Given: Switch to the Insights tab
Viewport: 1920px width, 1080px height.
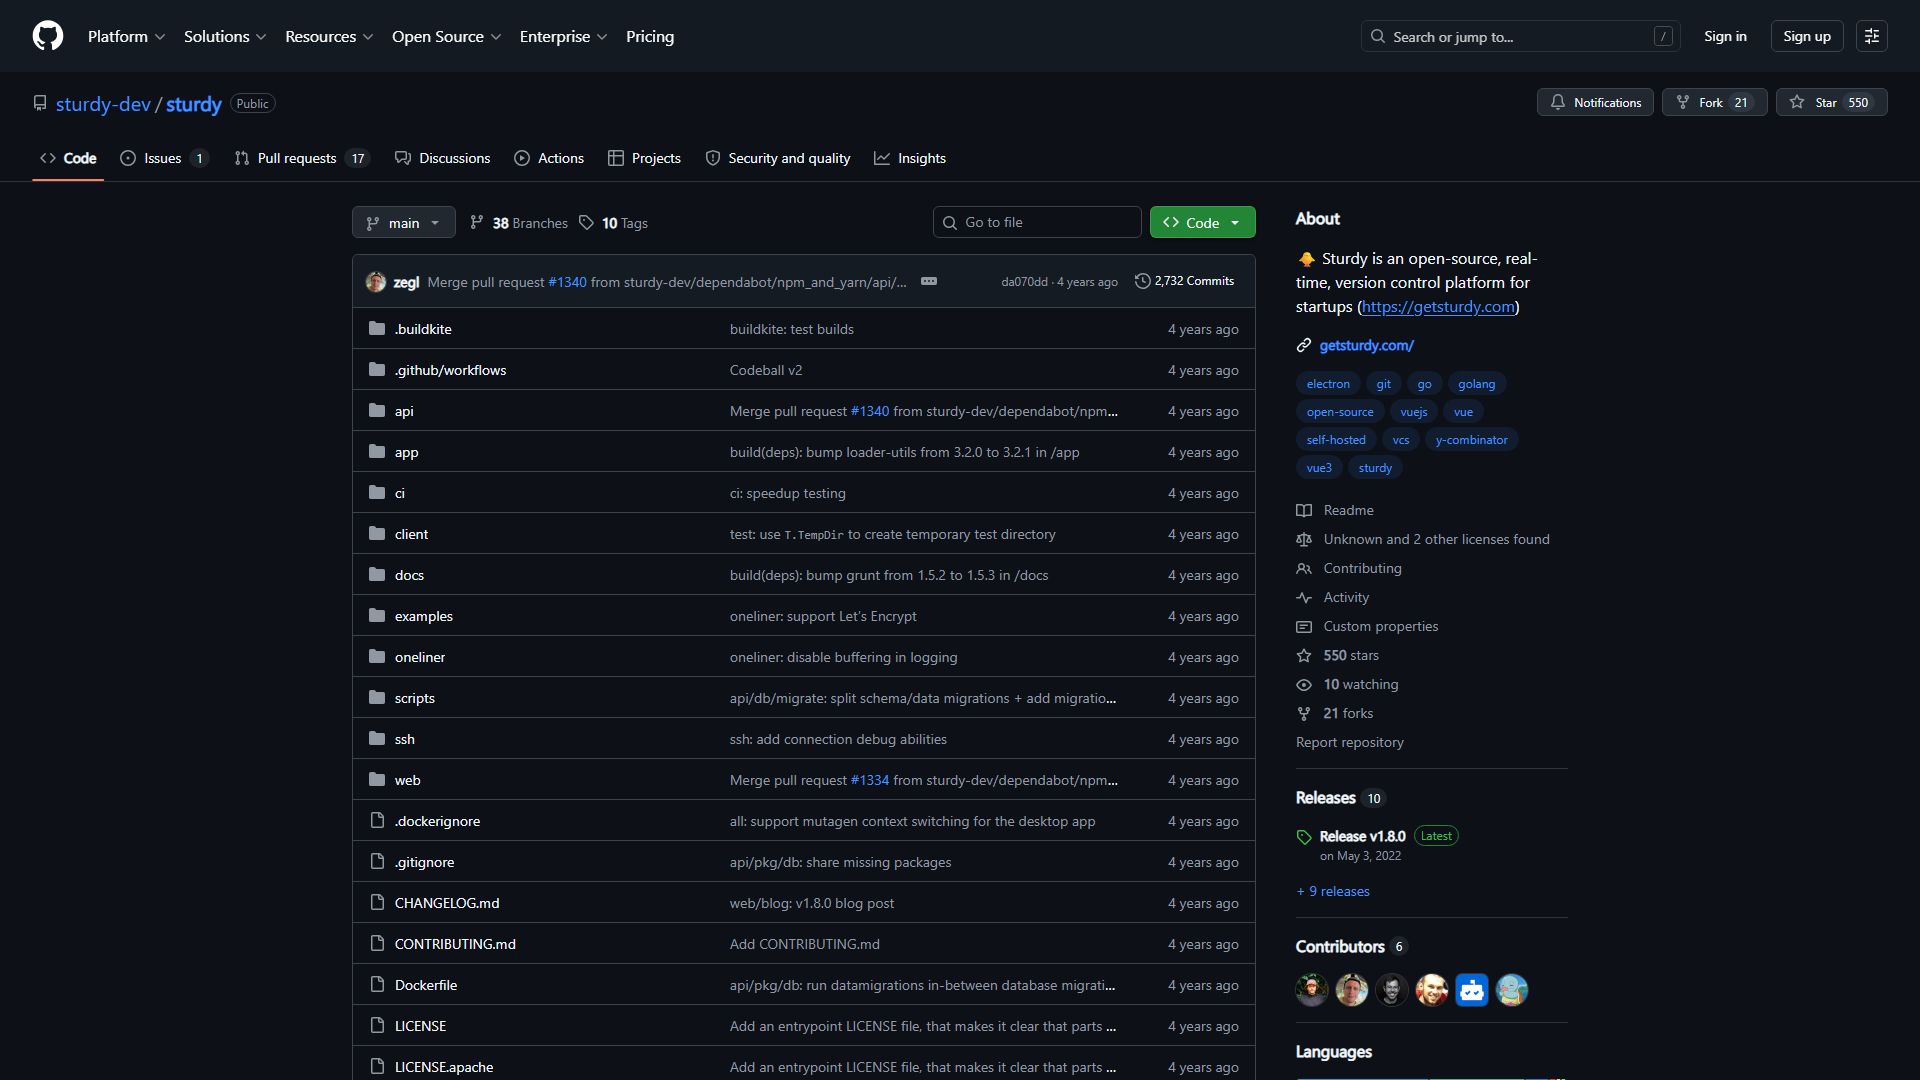Looking at the screenshot, I should pos(910,158).
